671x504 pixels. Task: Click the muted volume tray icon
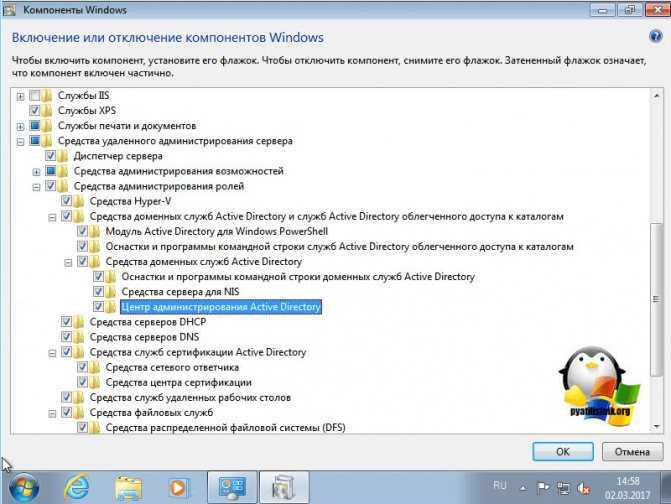click(584, 488)
